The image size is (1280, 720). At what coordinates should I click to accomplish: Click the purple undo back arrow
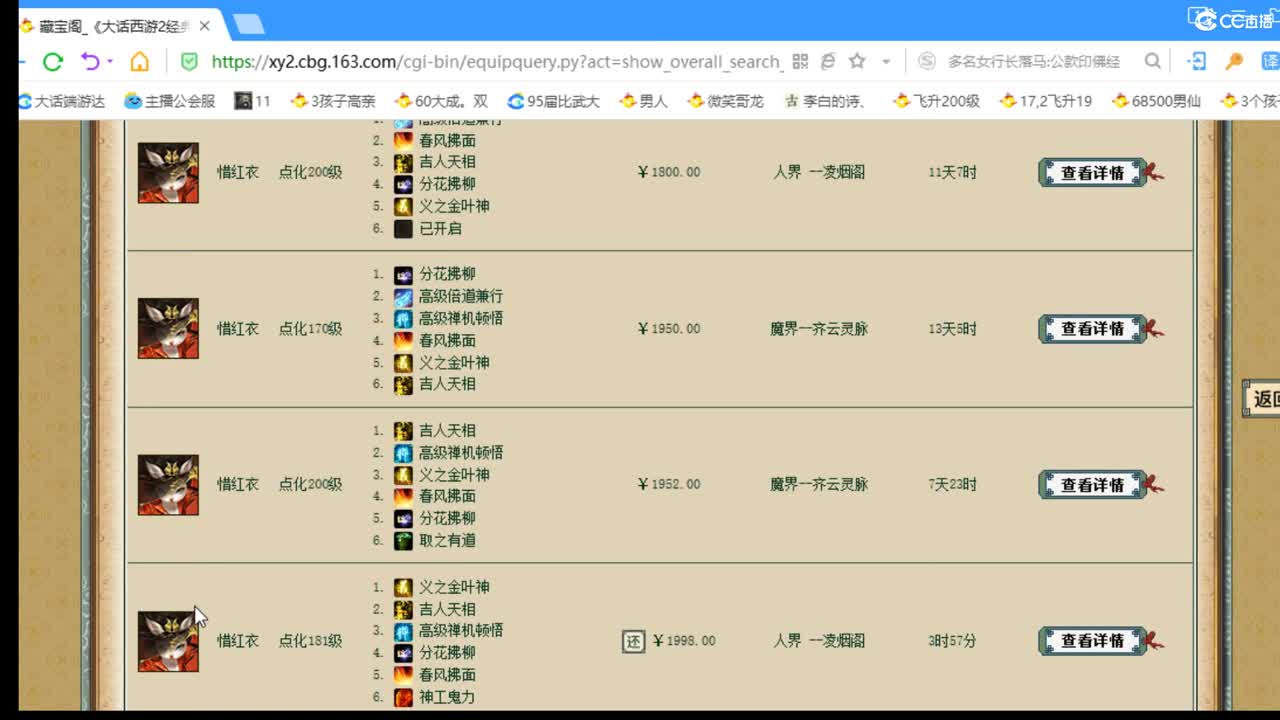click(90, 62)
